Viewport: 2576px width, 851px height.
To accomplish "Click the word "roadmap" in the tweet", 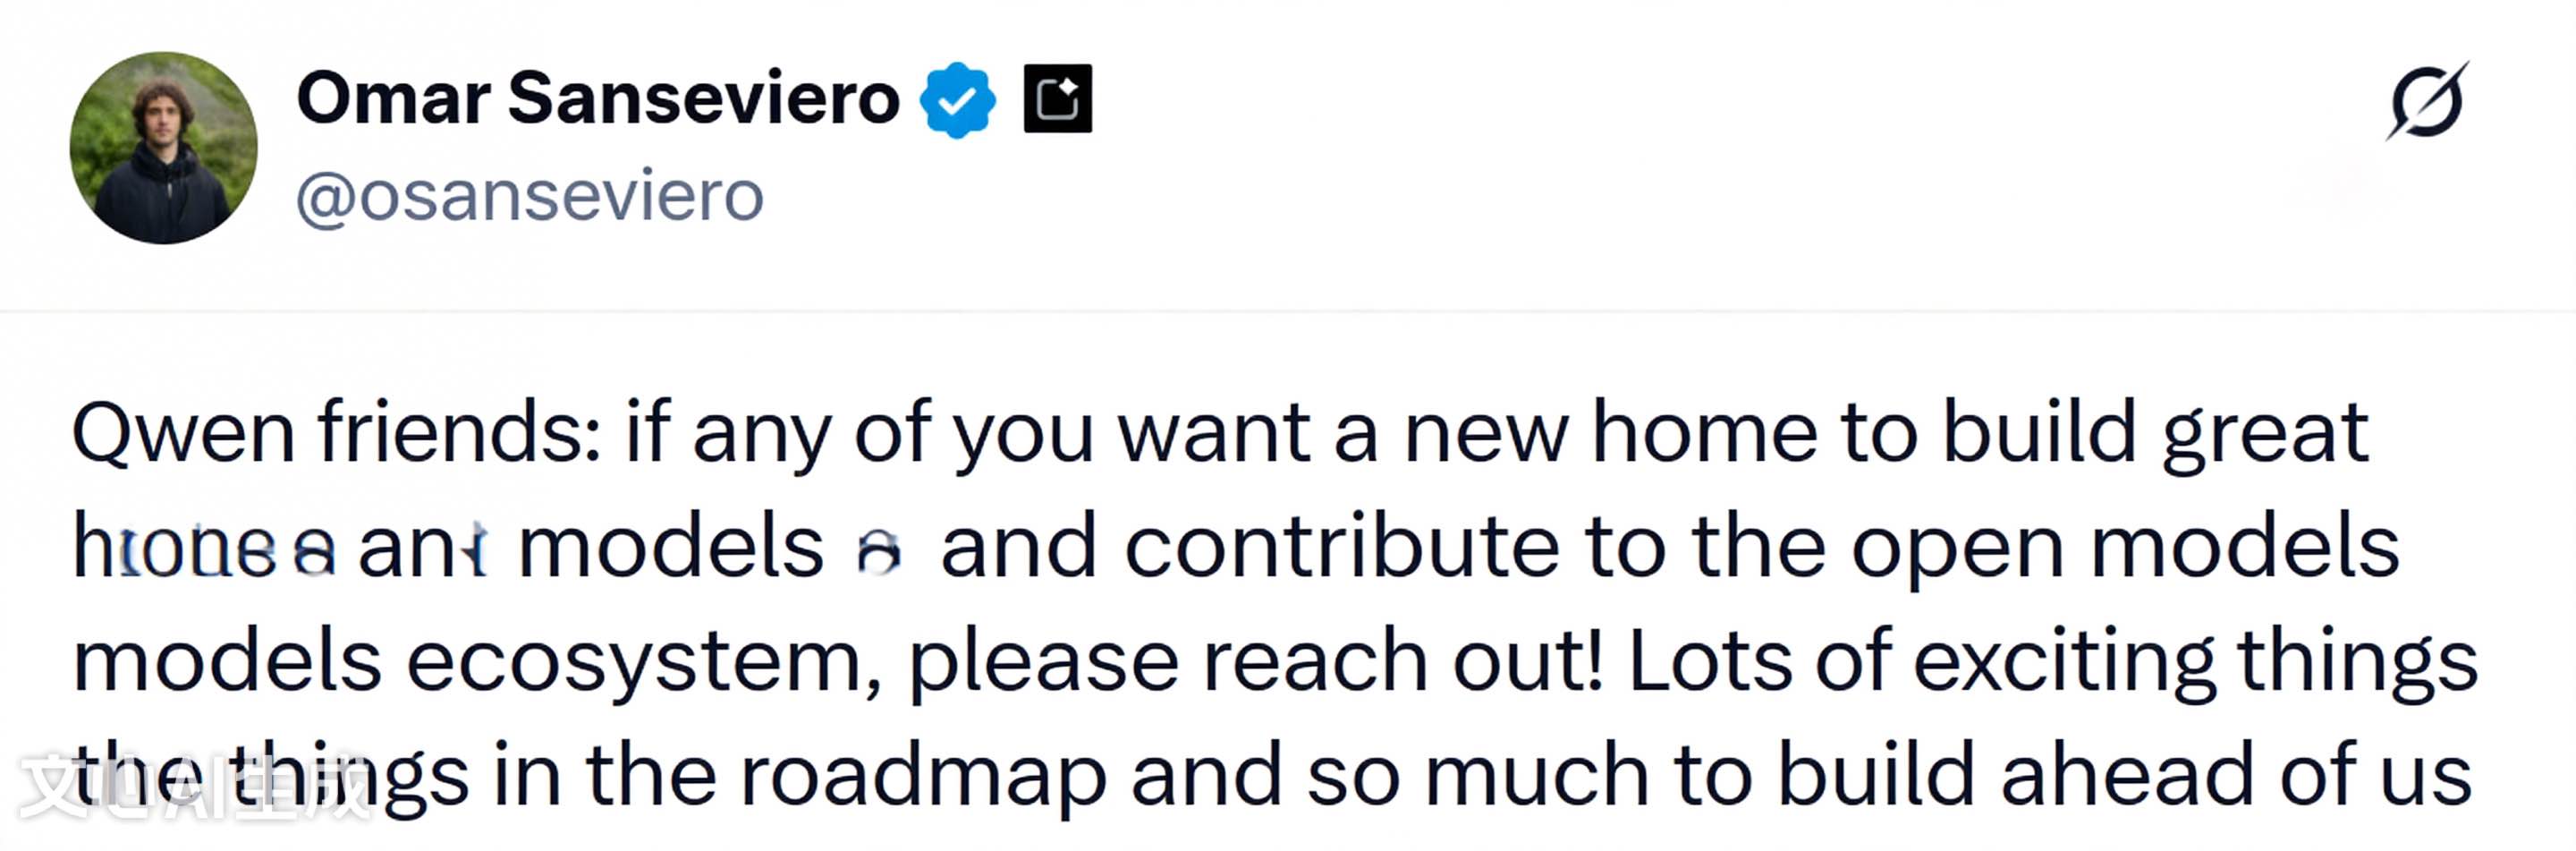I will (922, 776).
